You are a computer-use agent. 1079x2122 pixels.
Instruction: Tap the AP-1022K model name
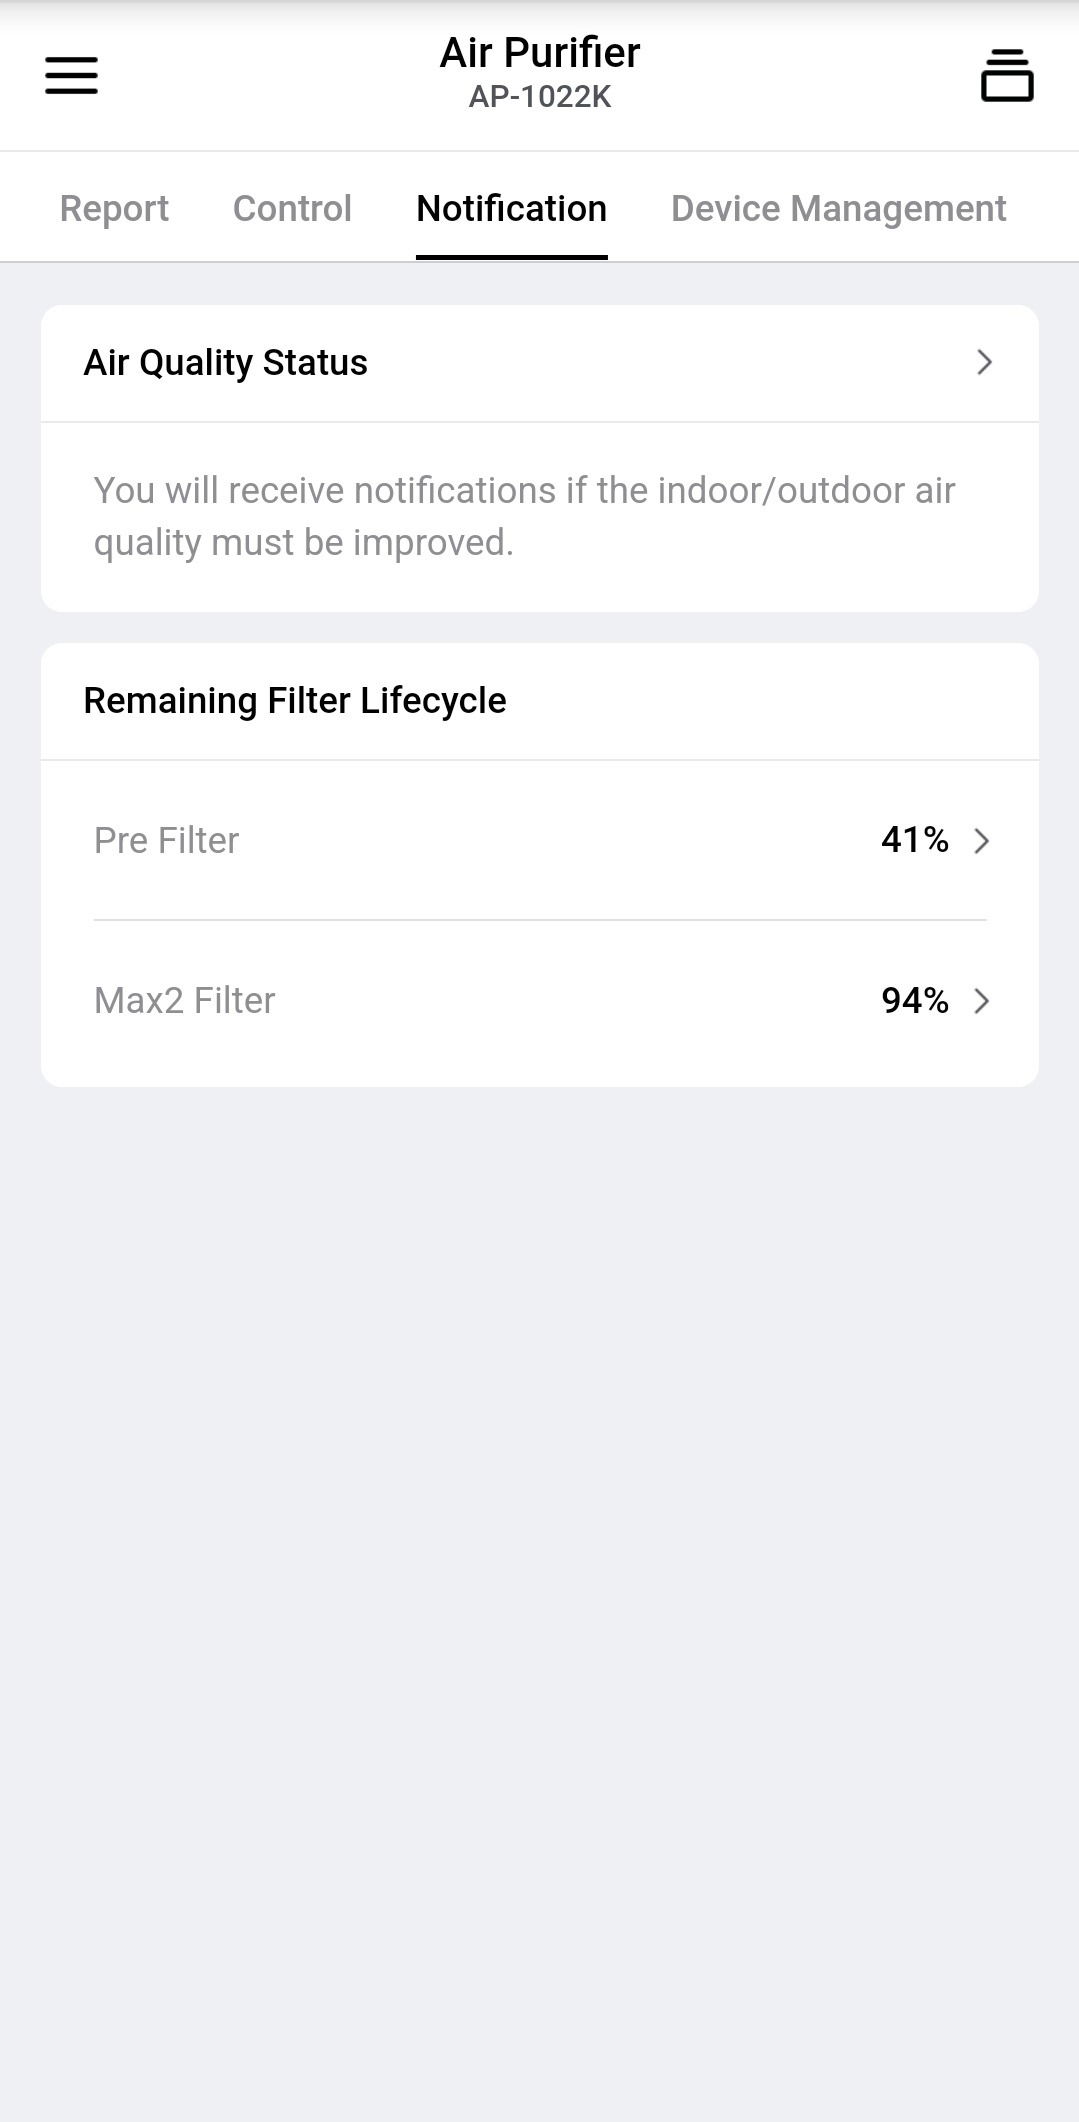point(540,97)
